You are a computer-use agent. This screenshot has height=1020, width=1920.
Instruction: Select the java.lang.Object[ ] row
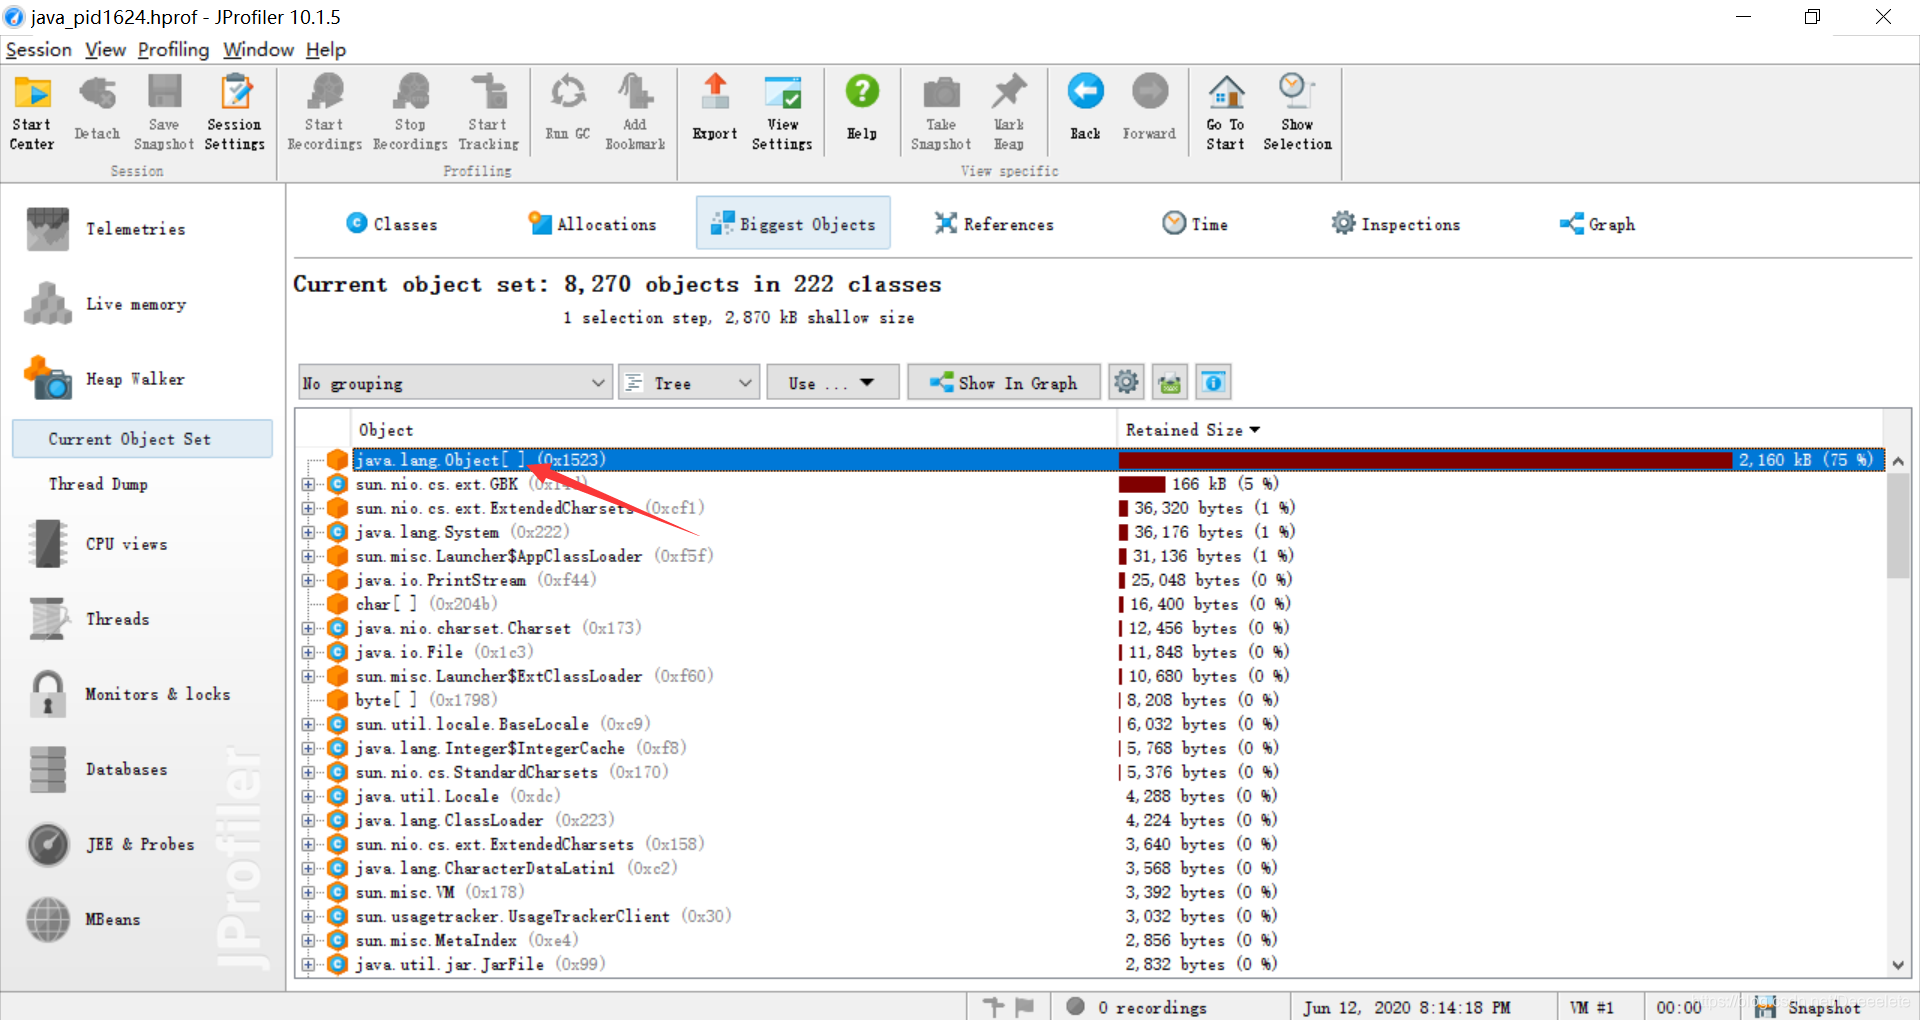pos(1092,460)
